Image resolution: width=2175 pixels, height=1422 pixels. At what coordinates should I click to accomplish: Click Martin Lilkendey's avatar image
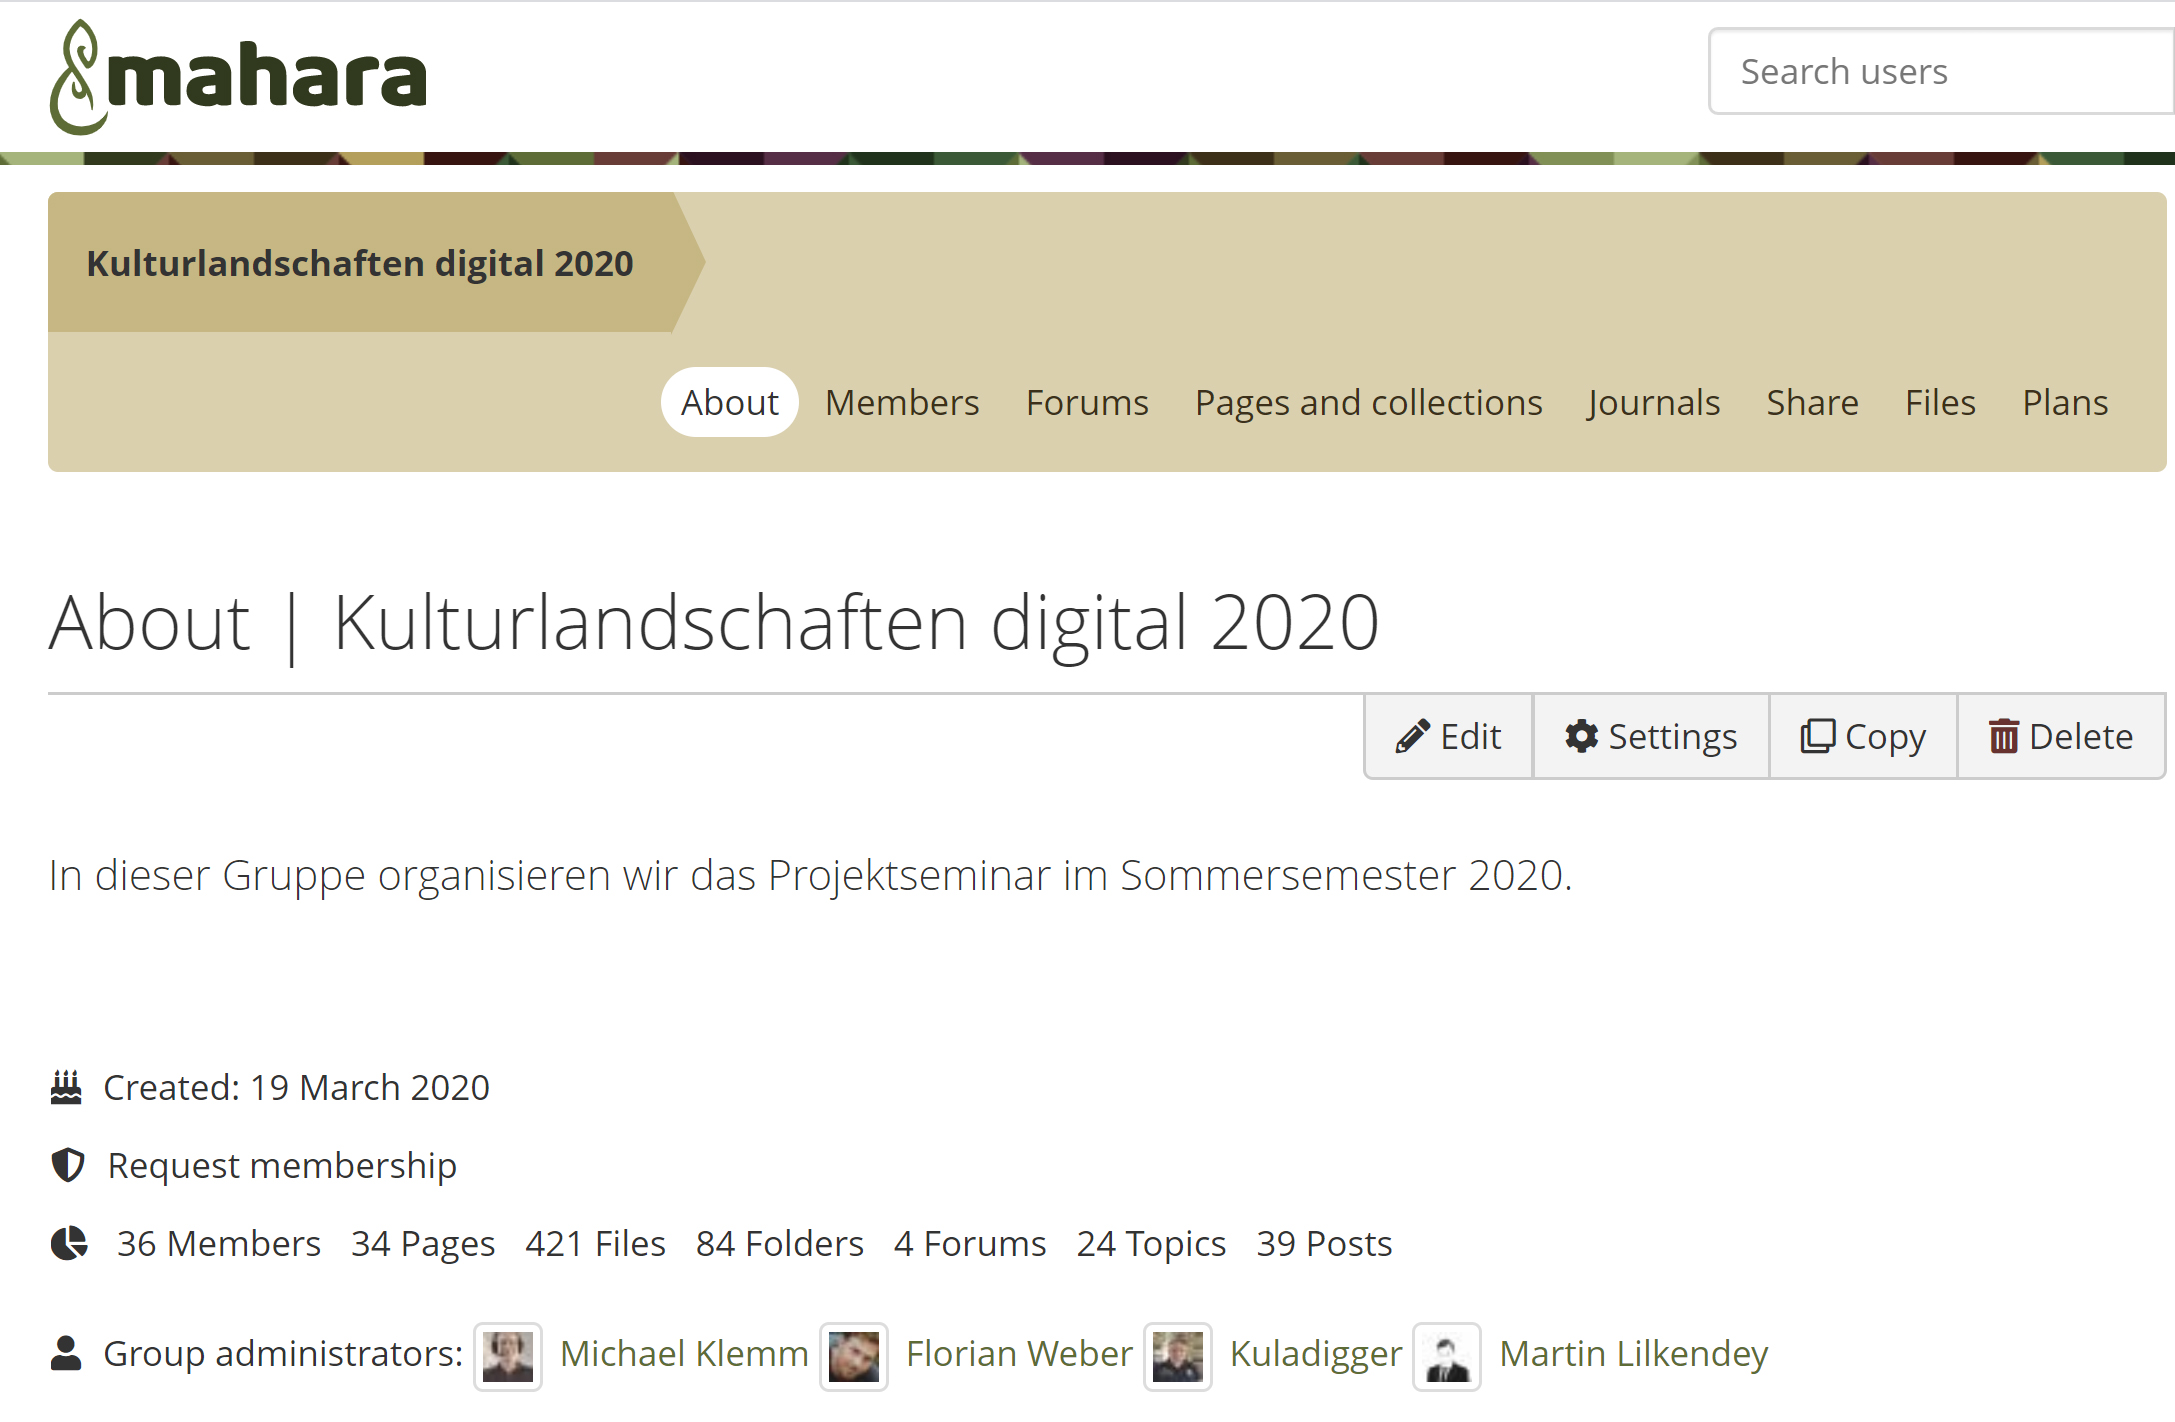point(1447,1357)
